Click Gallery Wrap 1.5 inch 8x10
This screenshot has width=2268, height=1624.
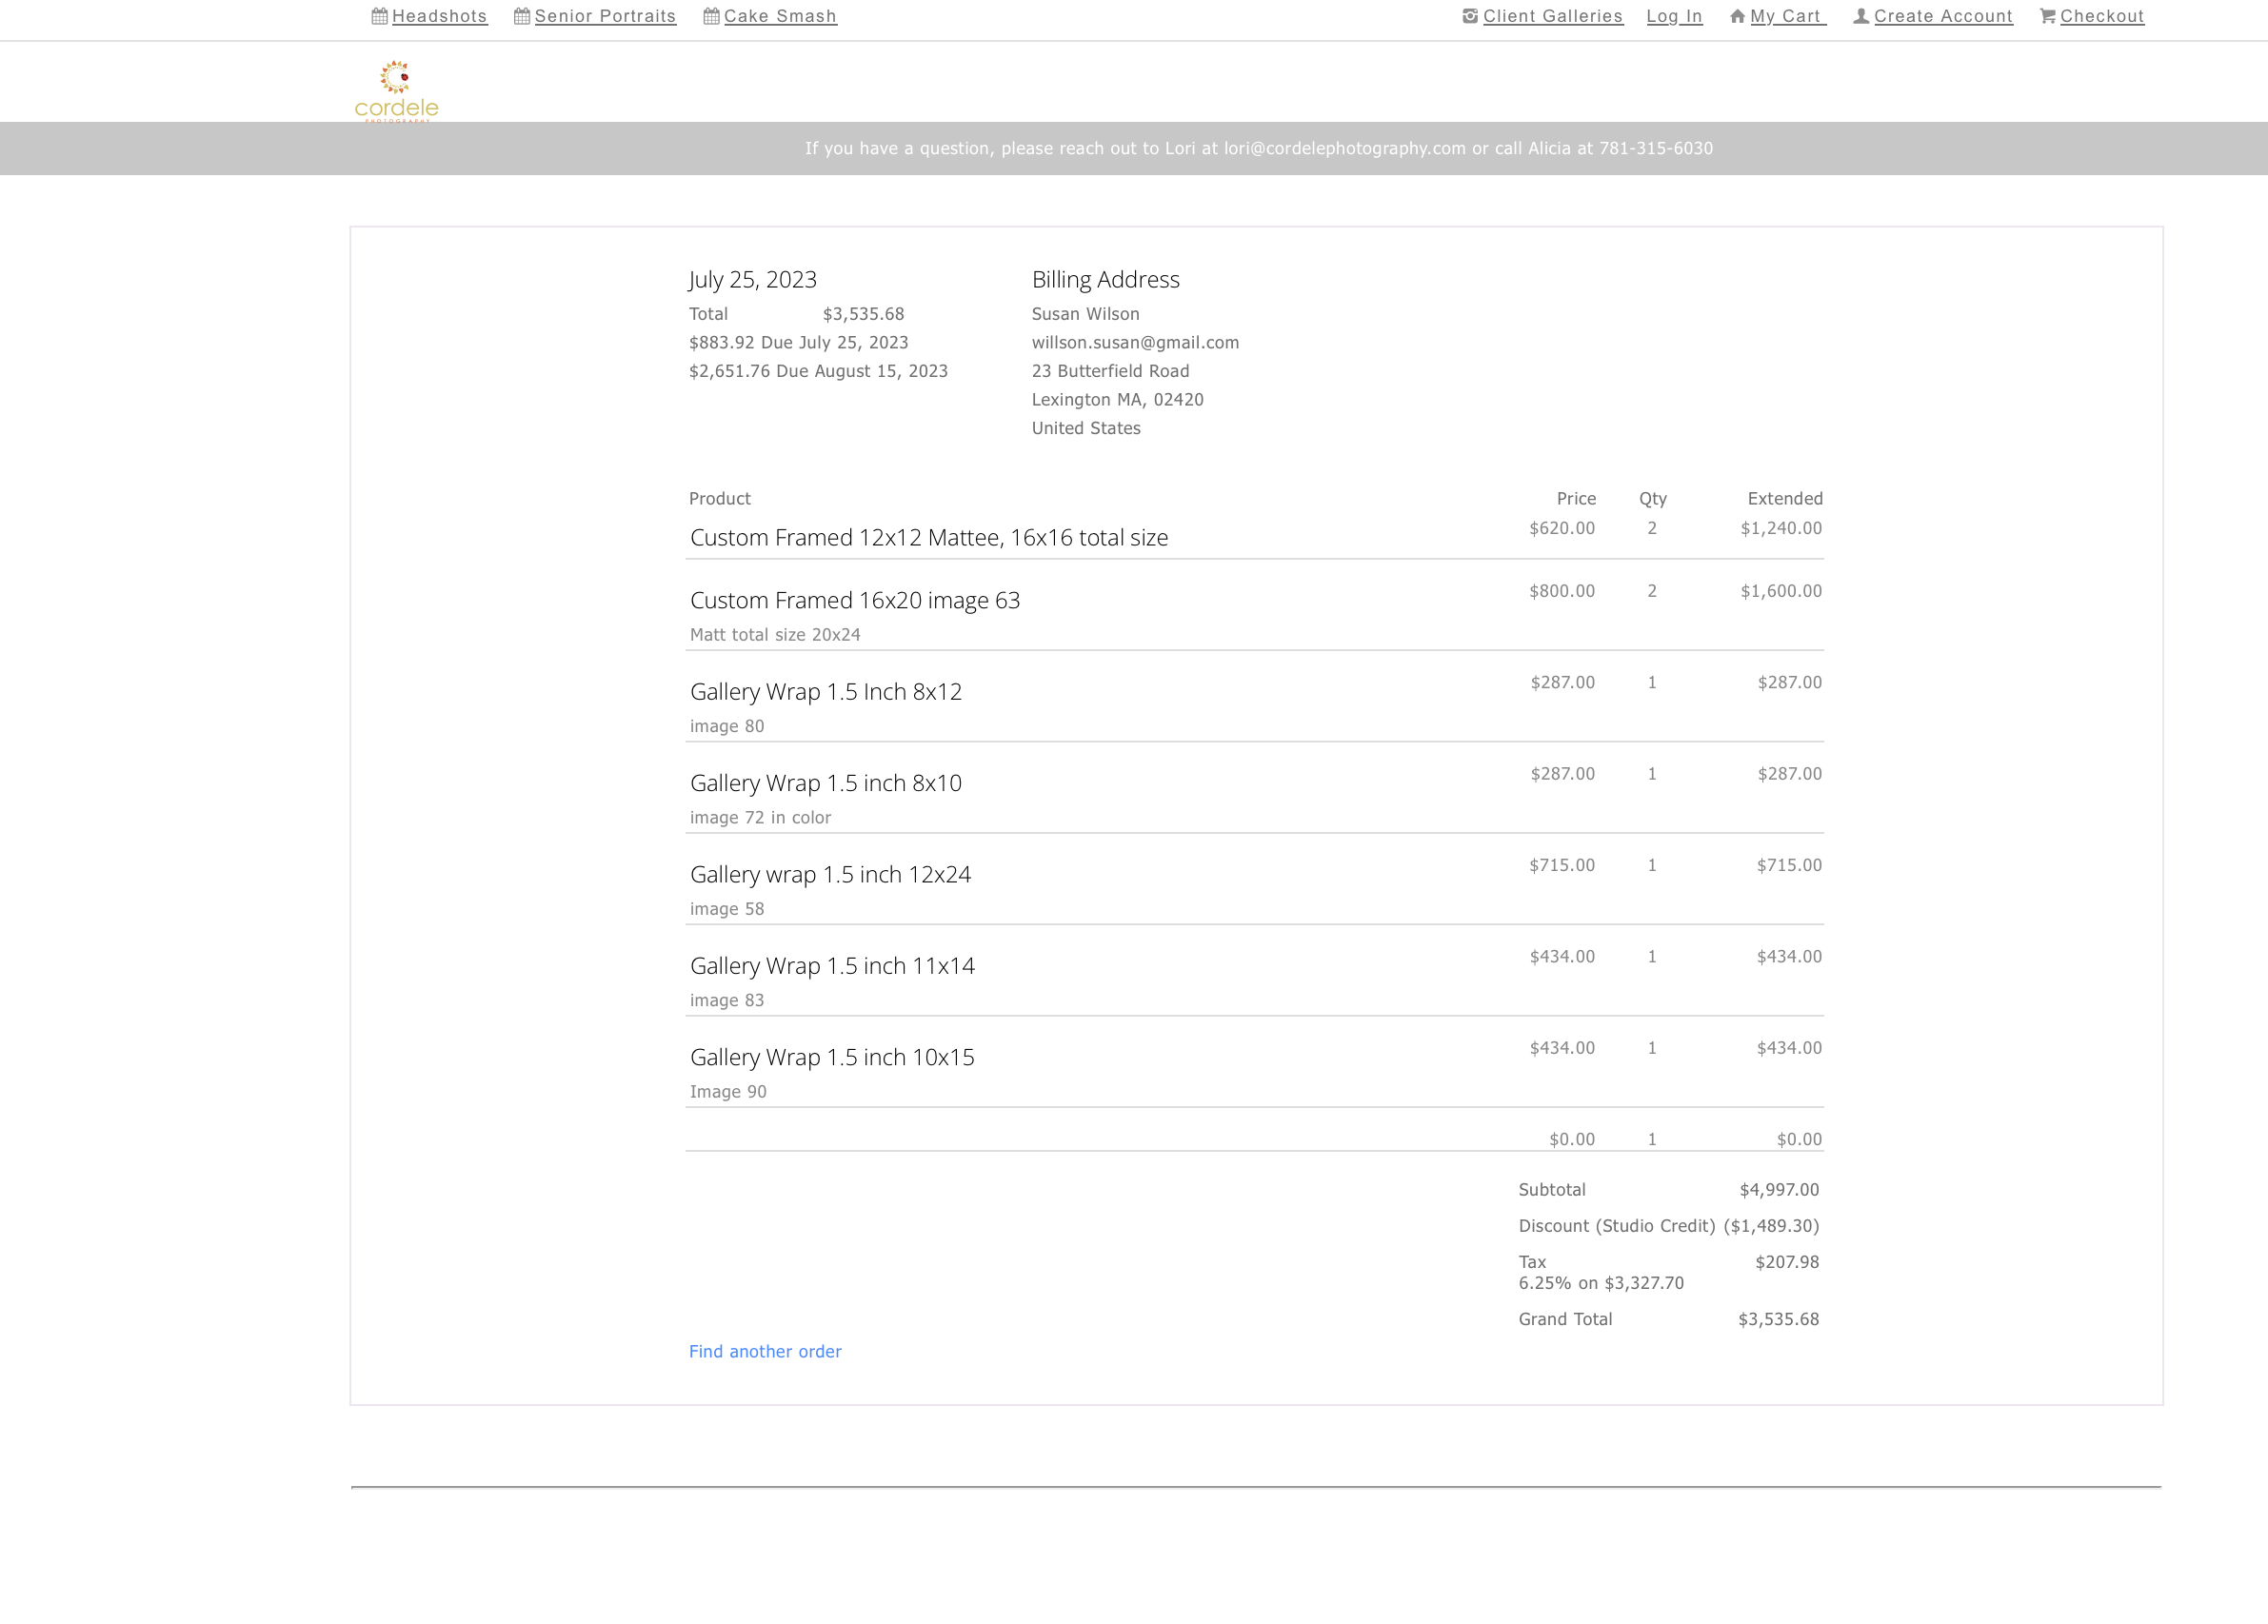click(x=826, y=783)
